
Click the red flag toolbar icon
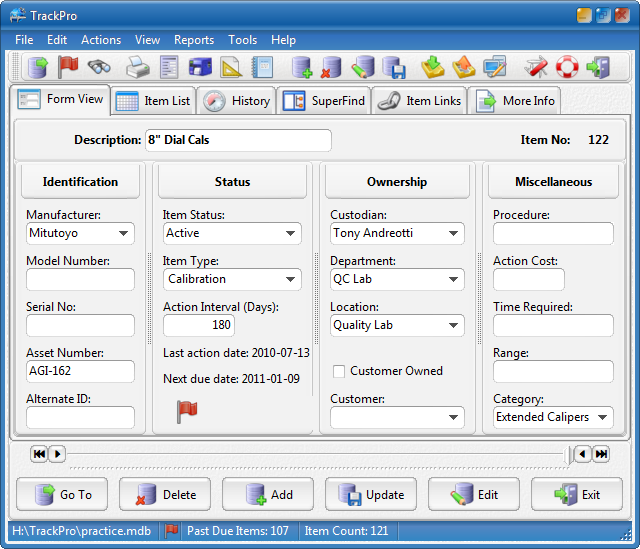pyautogui.click(x=68, y=67)
